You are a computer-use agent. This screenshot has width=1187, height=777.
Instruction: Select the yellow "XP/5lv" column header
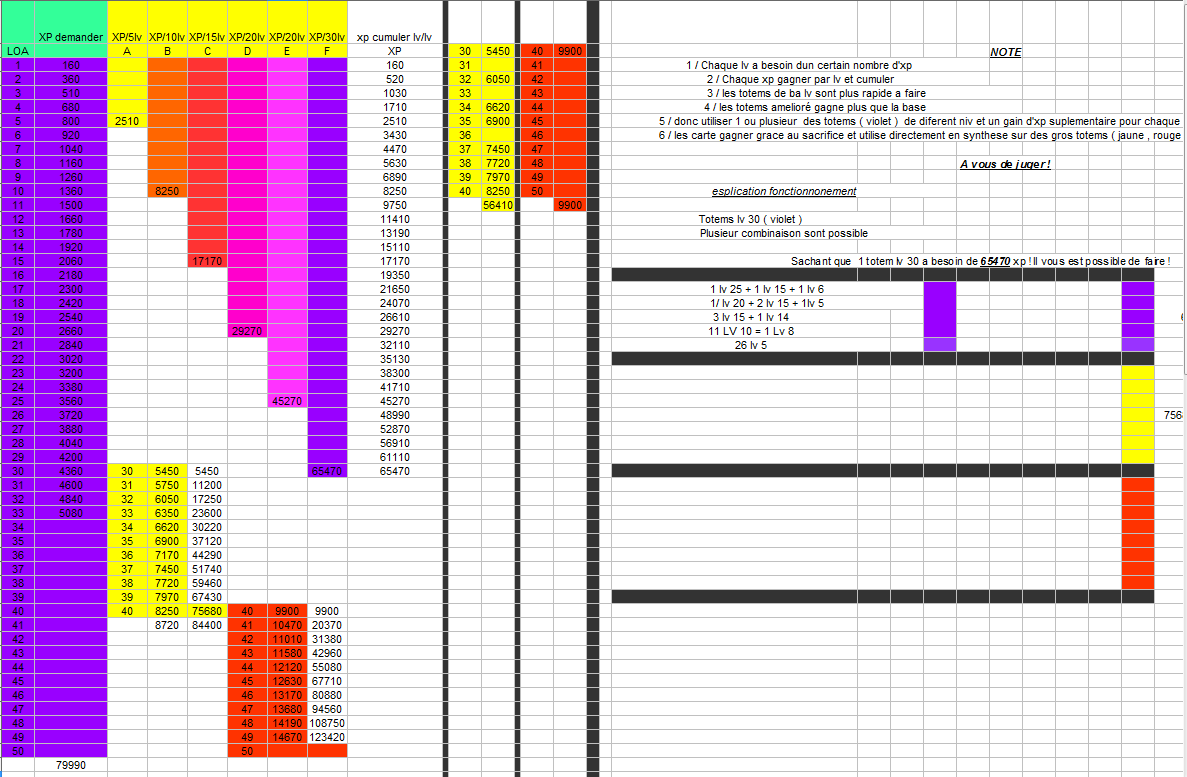point(127,37)
